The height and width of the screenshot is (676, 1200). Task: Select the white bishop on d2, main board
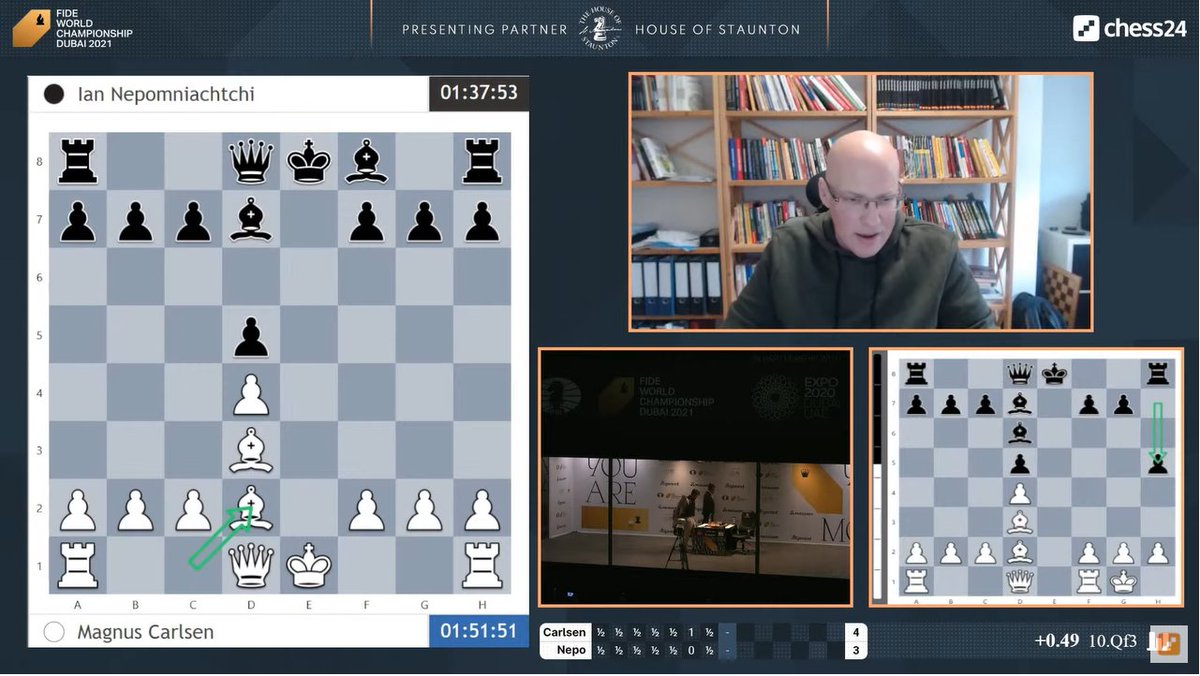tap(251, 508)
